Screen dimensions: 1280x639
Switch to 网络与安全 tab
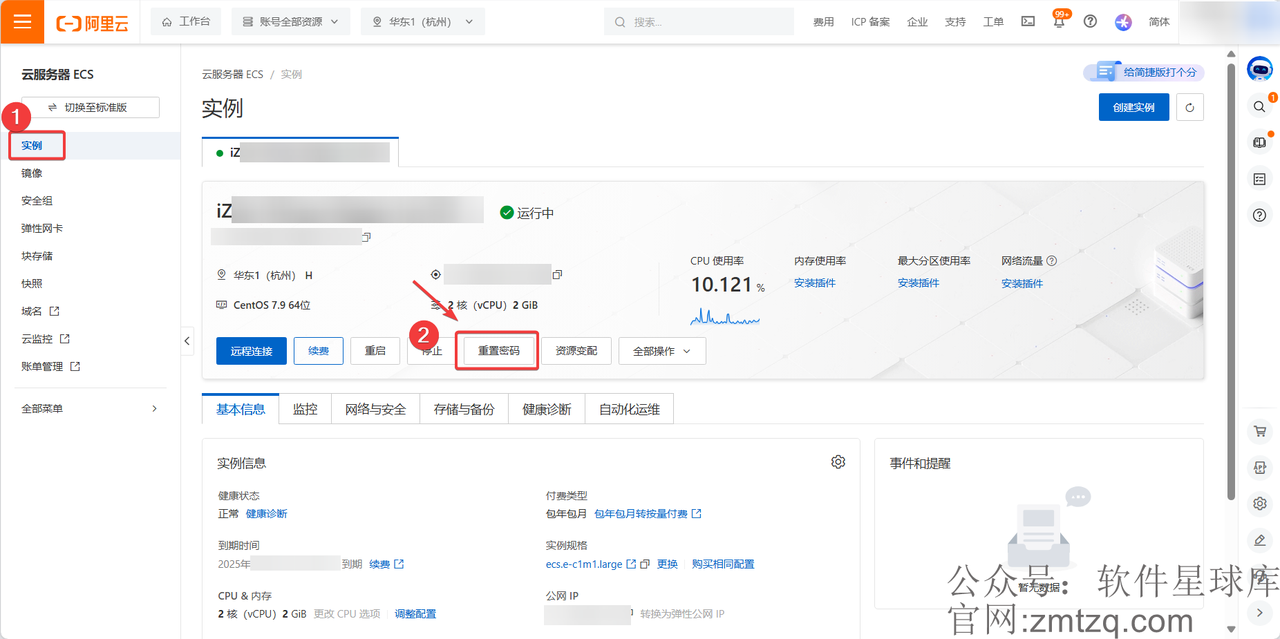point(375,409)
